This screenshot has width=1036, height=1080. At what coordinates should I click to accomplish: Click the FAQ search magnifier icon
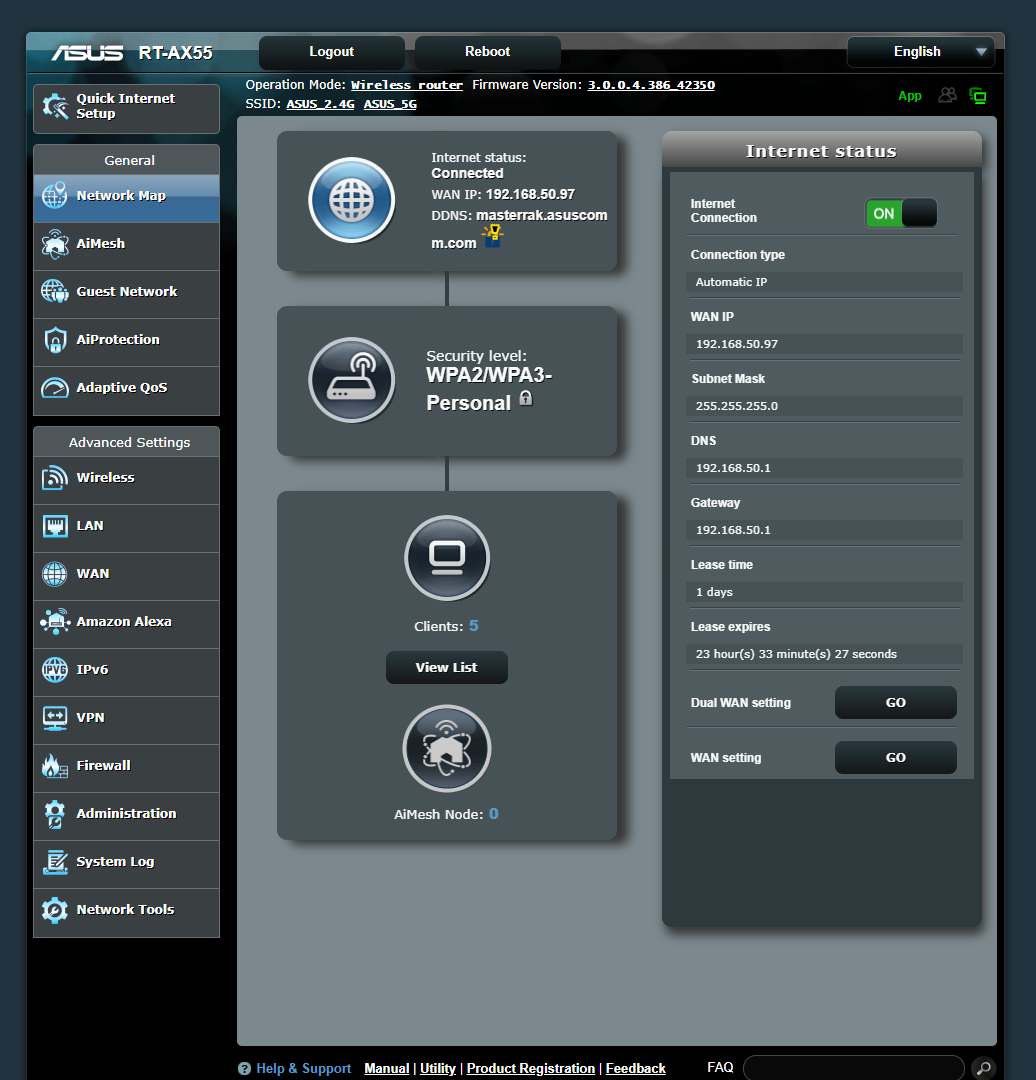pyautogui.click(x=983, y=1068)
